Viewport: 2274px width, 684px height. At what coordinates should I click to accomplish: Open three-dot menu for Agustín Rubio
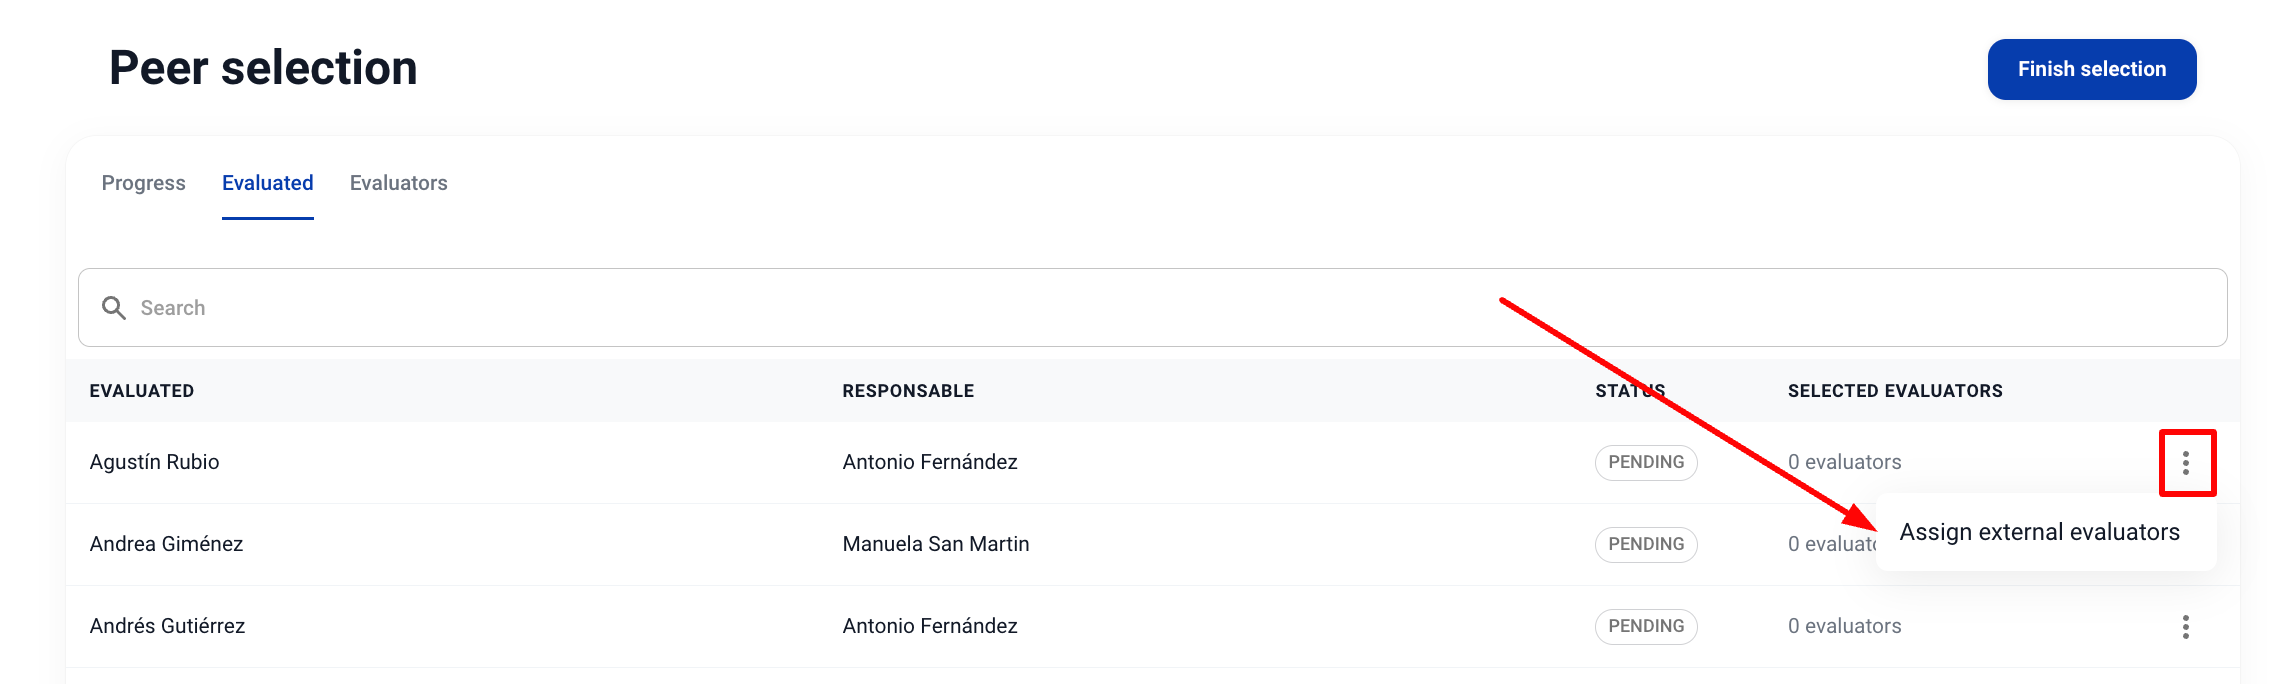point(2186,463)
